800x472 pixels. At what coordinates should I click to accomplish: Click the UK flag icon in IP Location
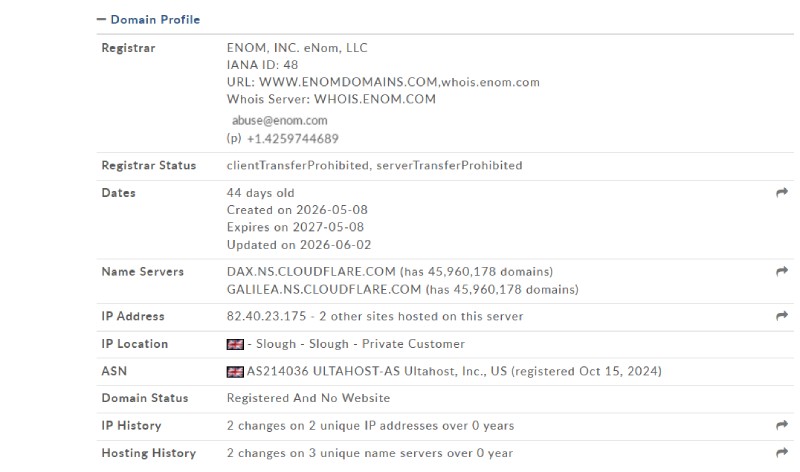pos(235,344)
